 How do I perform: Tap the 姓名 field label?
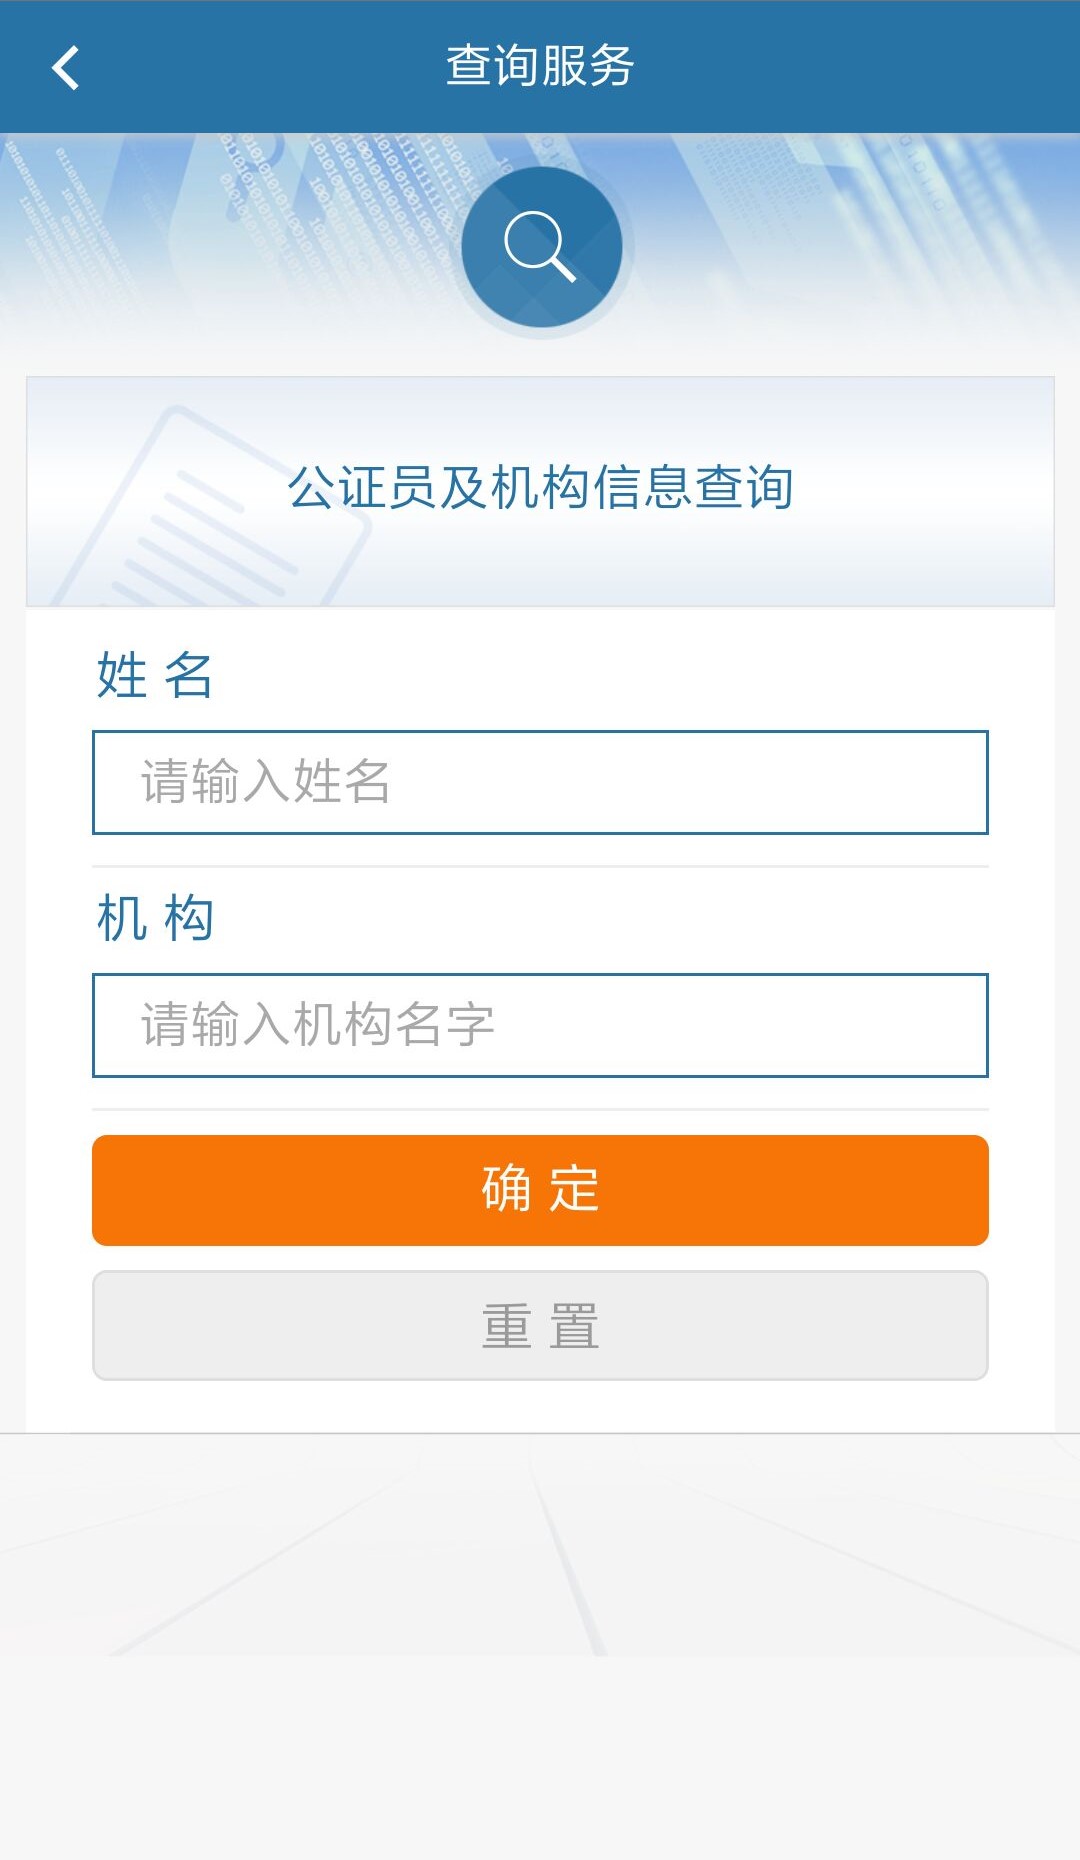tap(154, 675)
